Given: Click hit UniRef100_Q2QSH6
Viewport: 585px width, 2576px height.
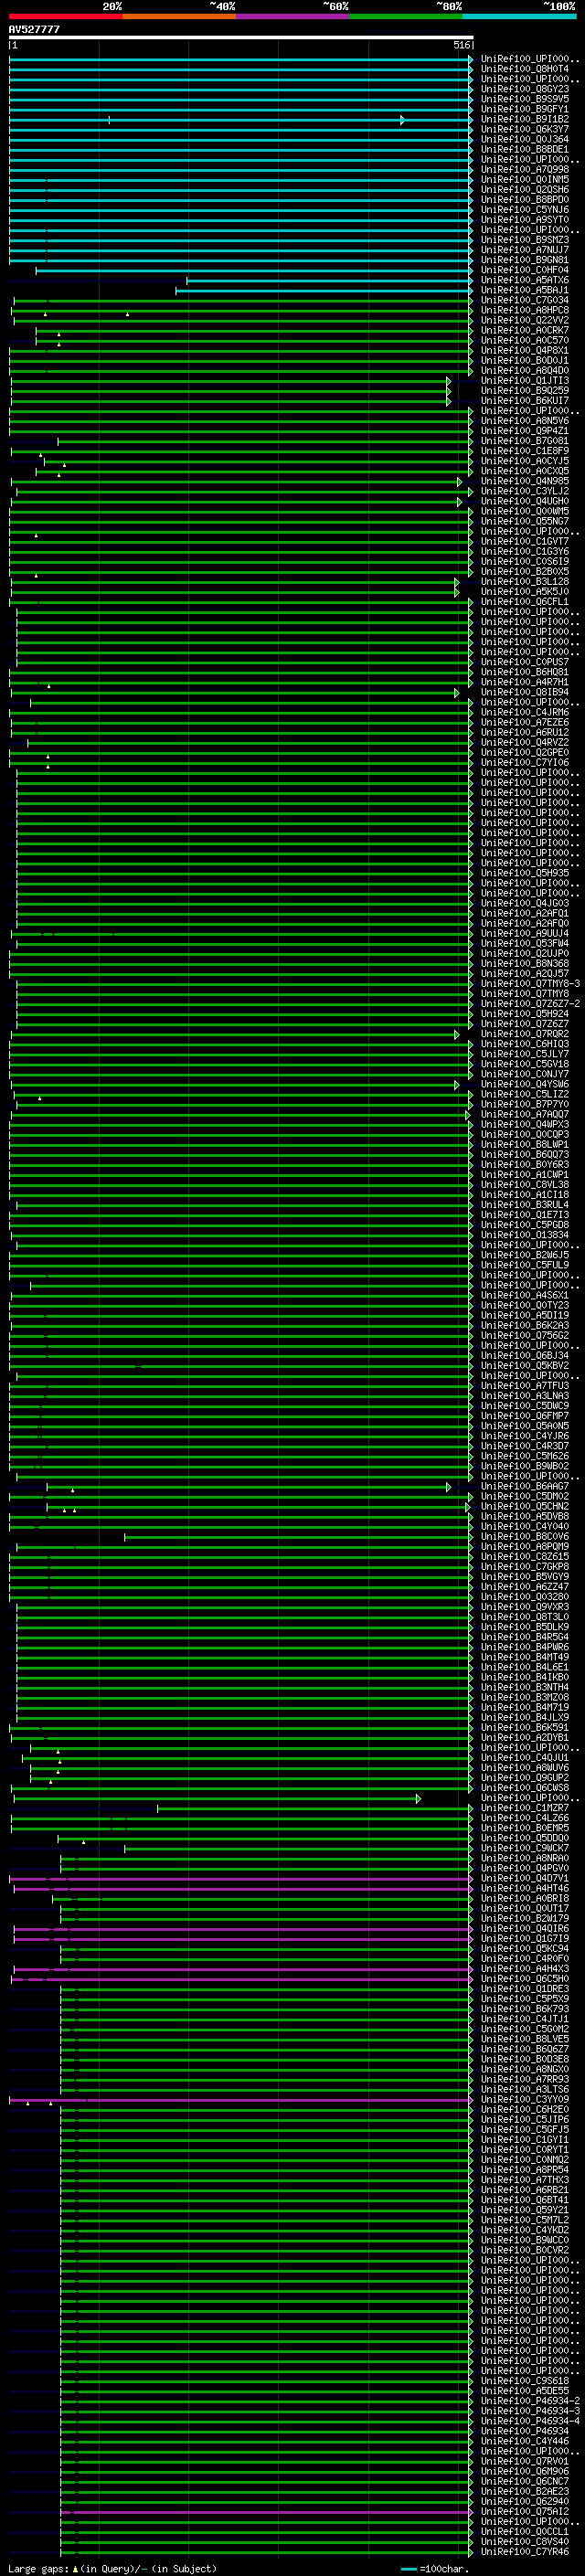Looking at the screenshot, I should pyautogui.click(x=524, y=190).
